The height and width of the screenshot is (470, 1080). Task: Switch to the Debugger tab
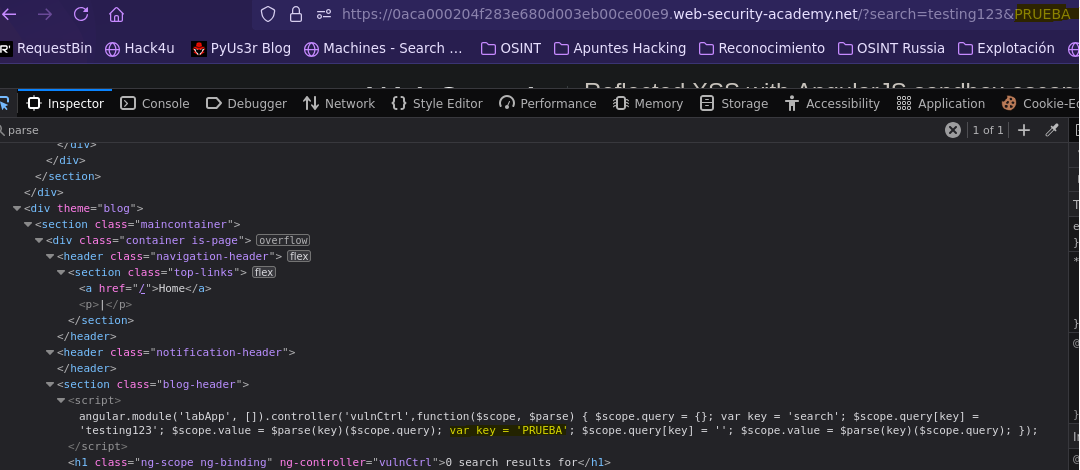(246, 103)
